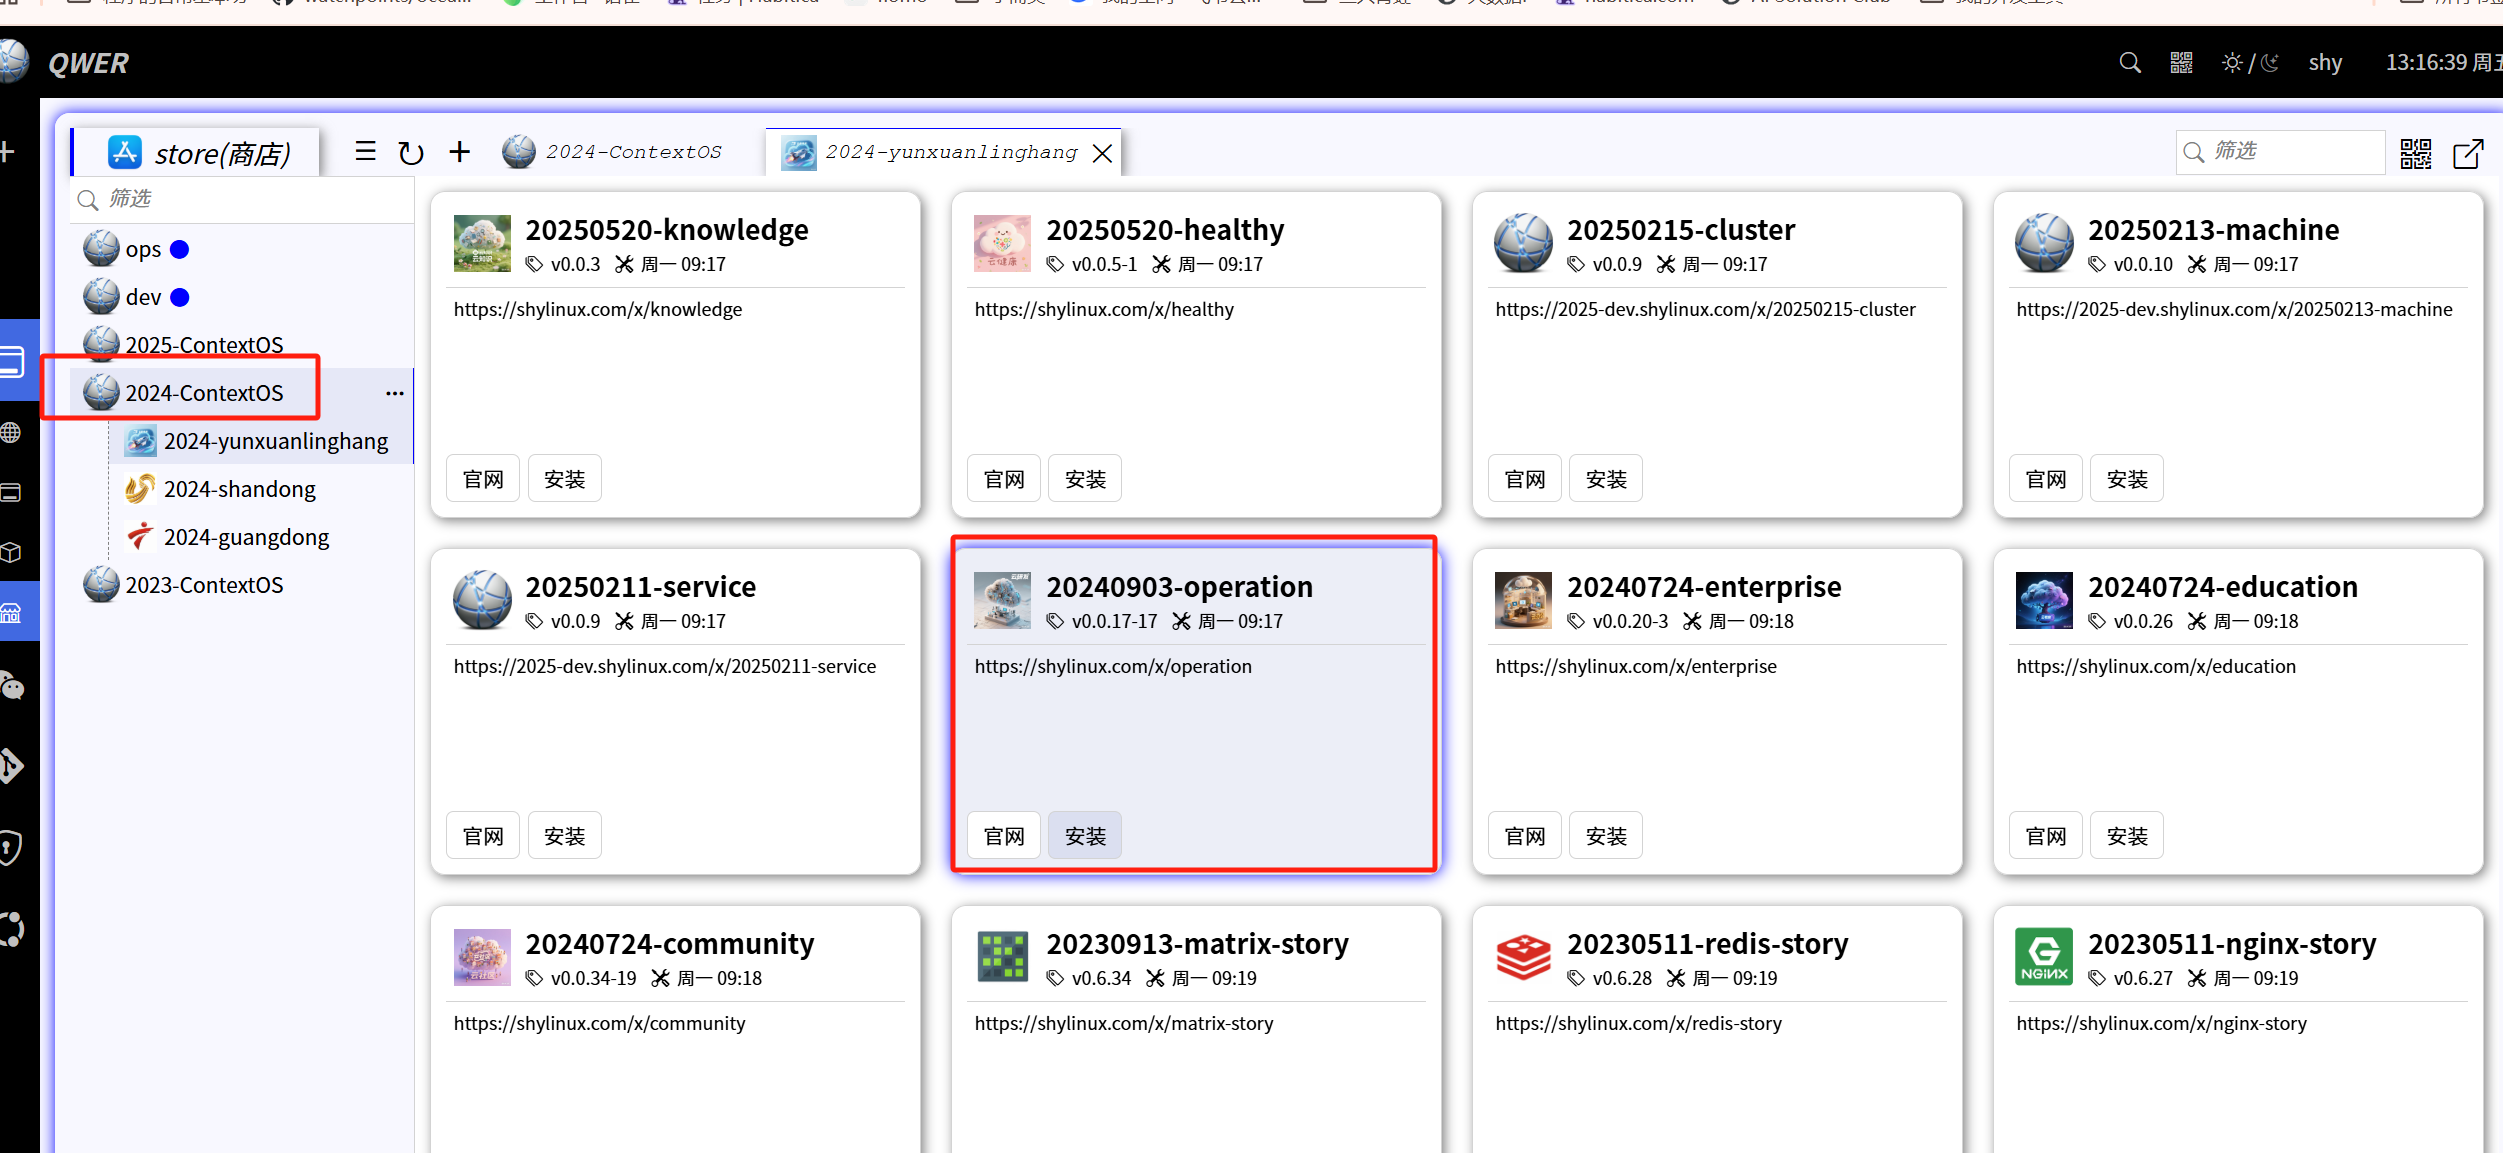
Task: Click the shield icon in left sidebar
Action: (10, 847)
